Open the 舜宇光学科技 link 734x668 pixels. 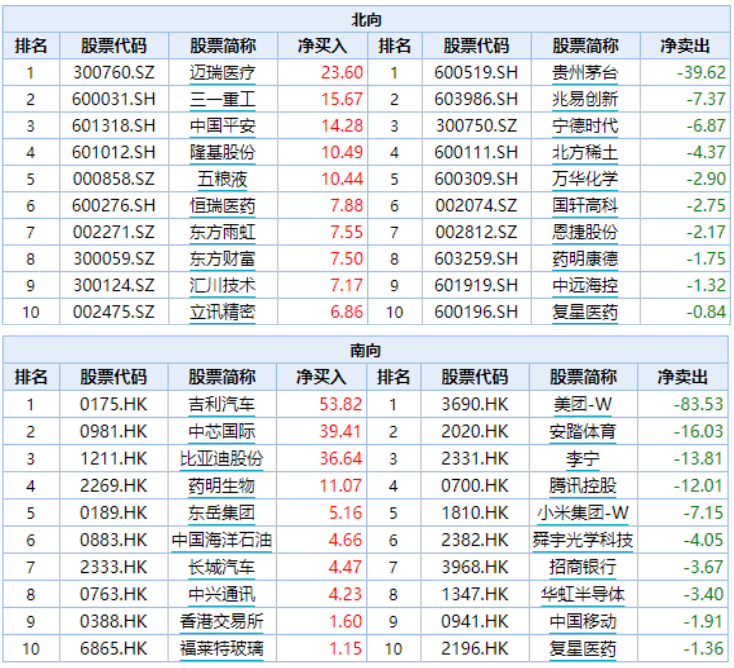[583, 540]
